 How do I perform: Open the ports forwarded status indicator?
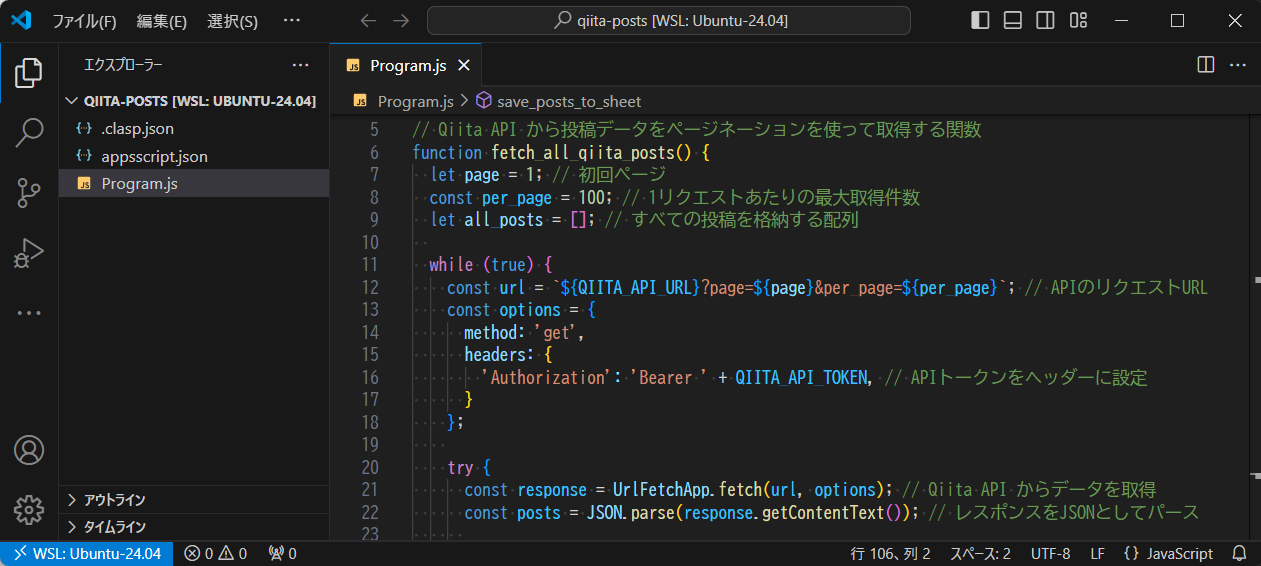(283, 553)
